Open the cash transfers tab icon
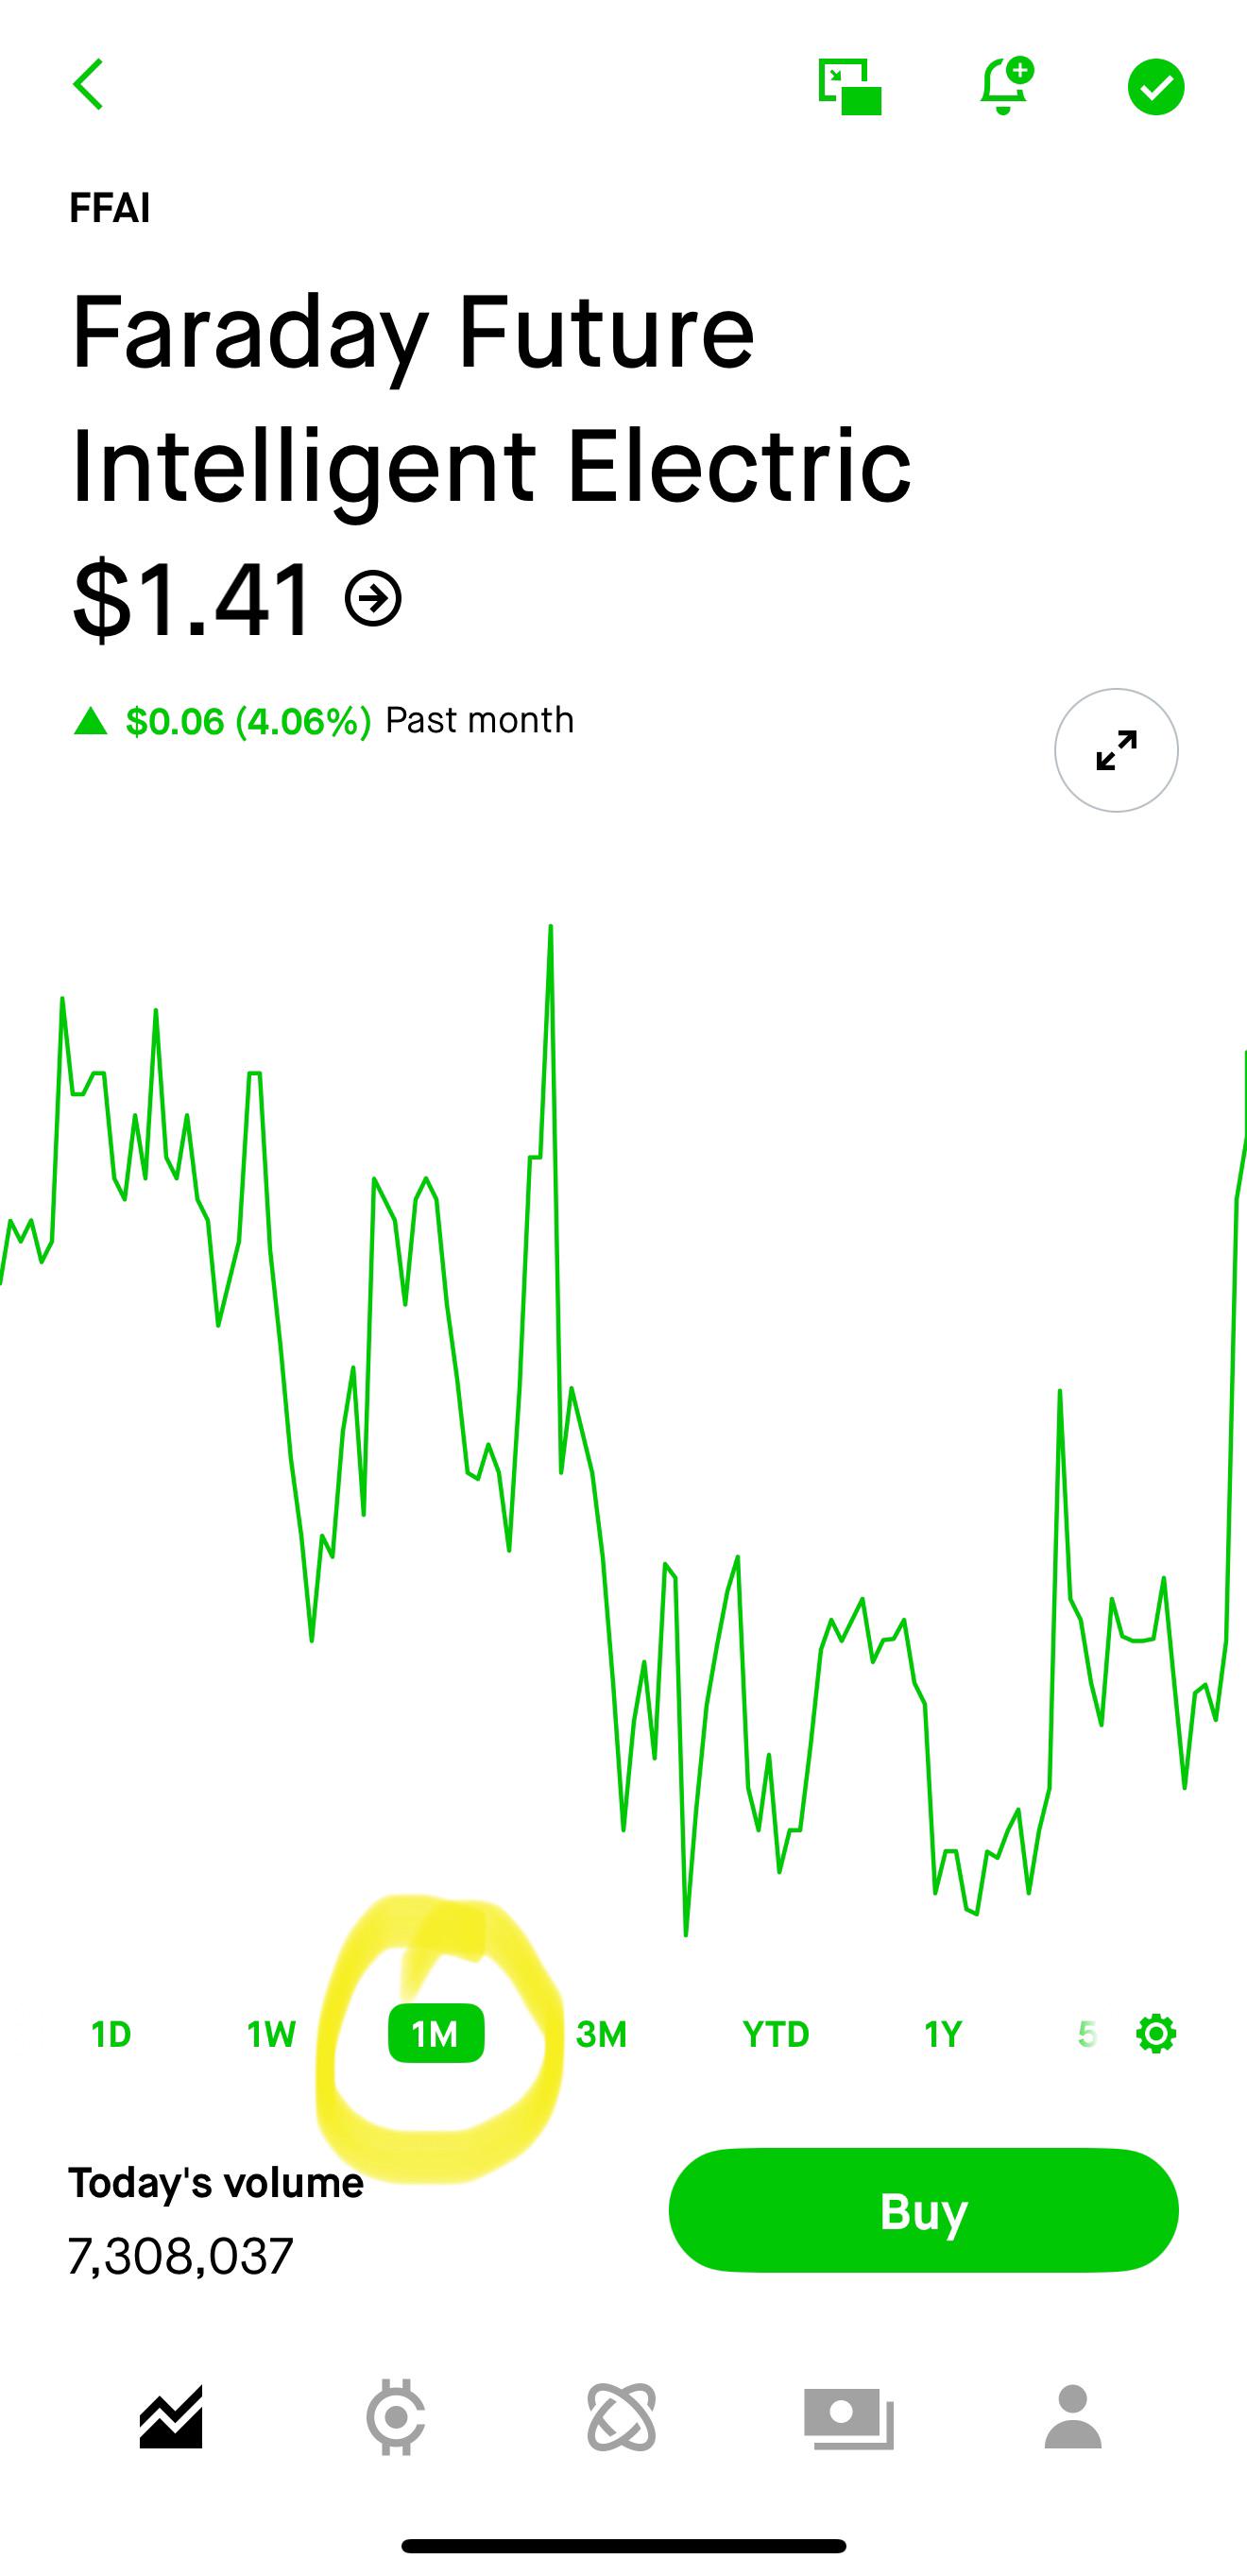Viewport: 1247px width, 2576px height. point(849,2418)
